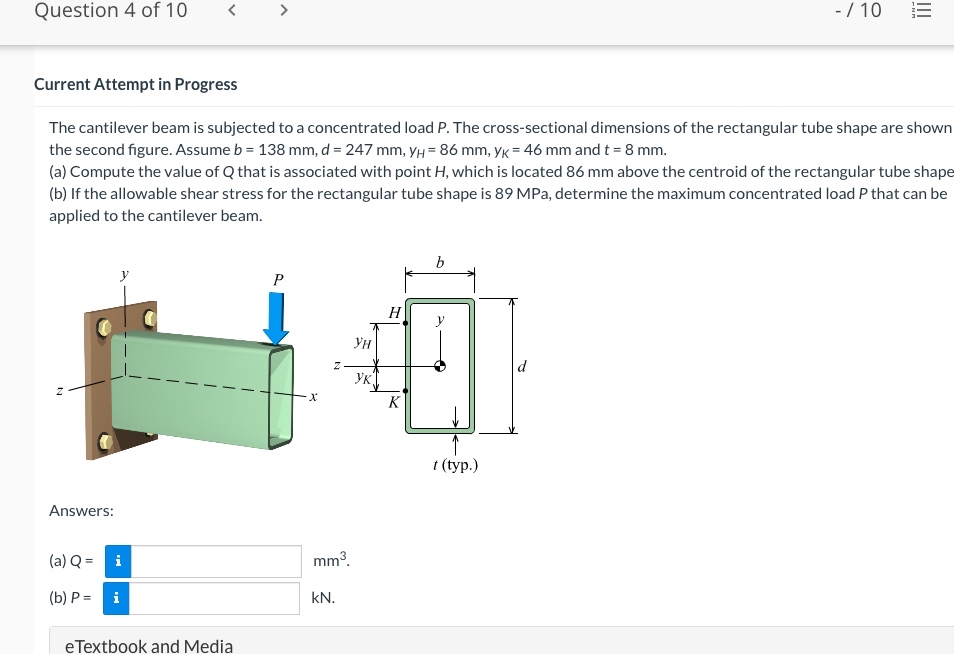This screenshot has height=654, width=954.
Task: Click the - / 10 score indicator
Action: [857, 10]
